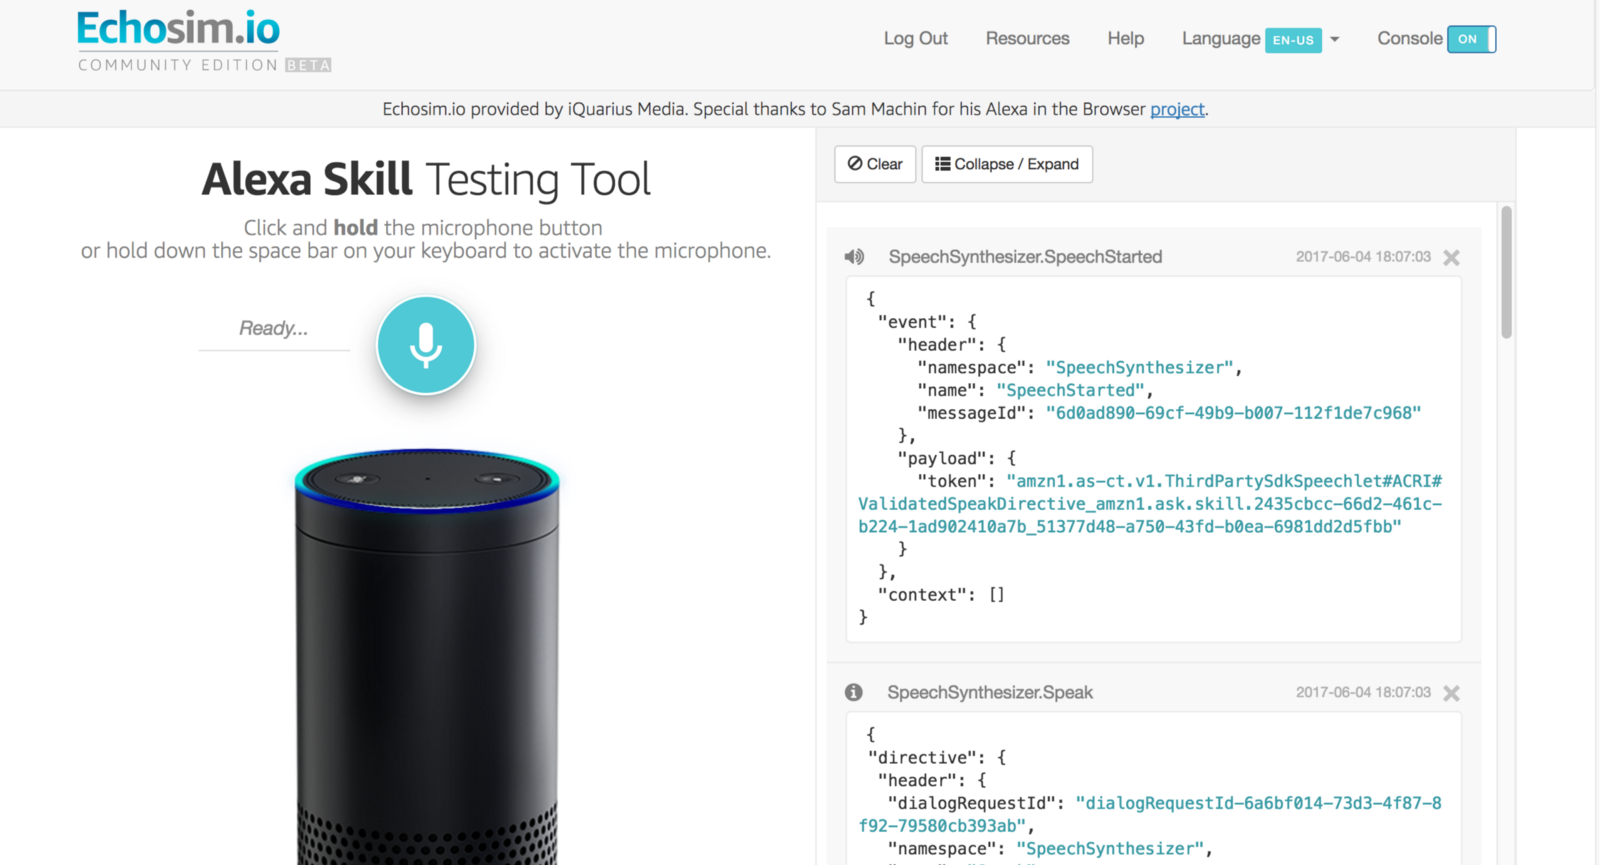Click the Amazon Echo device image

pos(427,656)
